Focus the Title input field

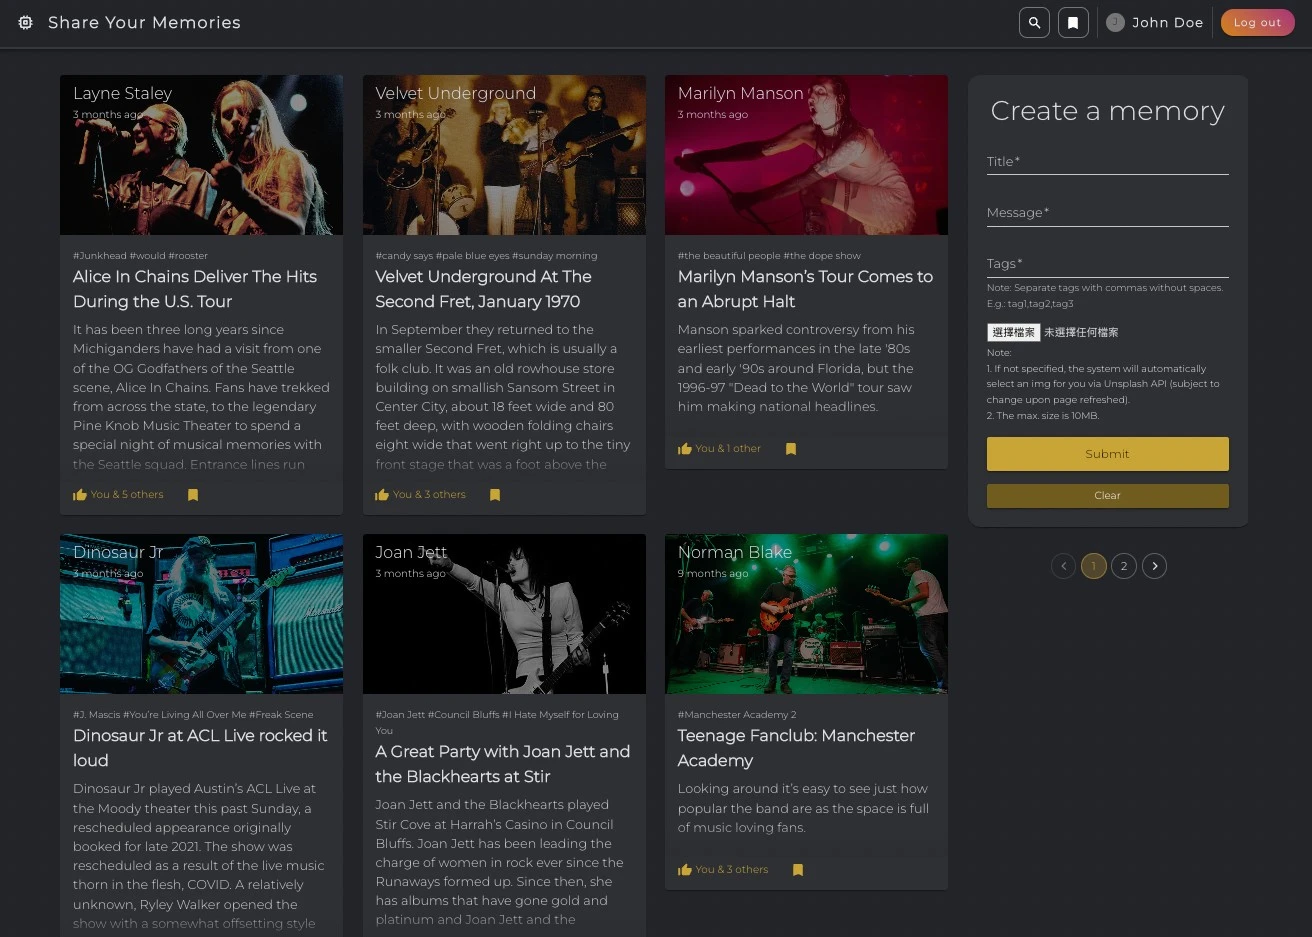(1107, 161)
